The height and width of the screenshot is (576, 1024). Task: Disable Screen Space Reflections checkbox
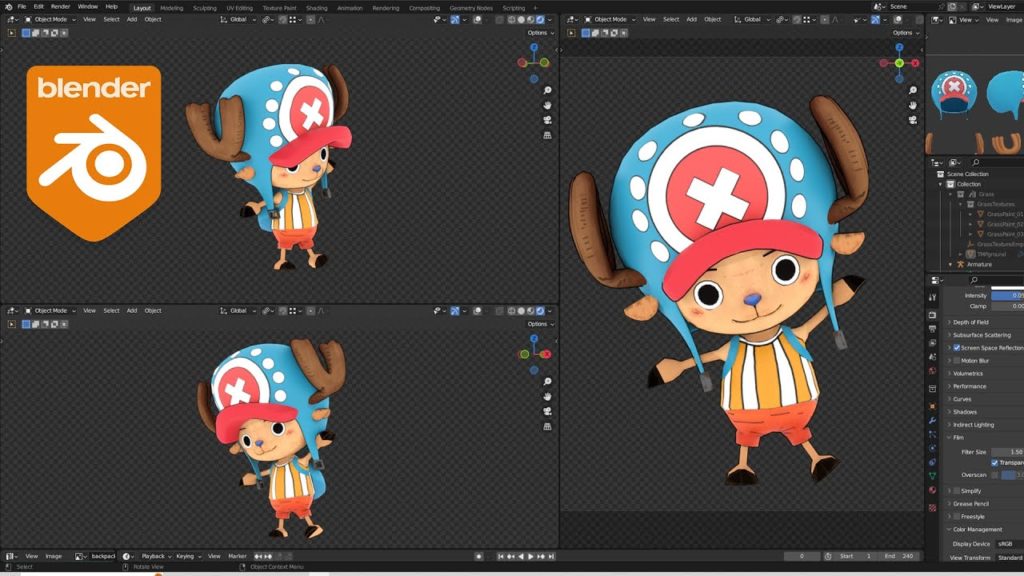pos(957,347)
